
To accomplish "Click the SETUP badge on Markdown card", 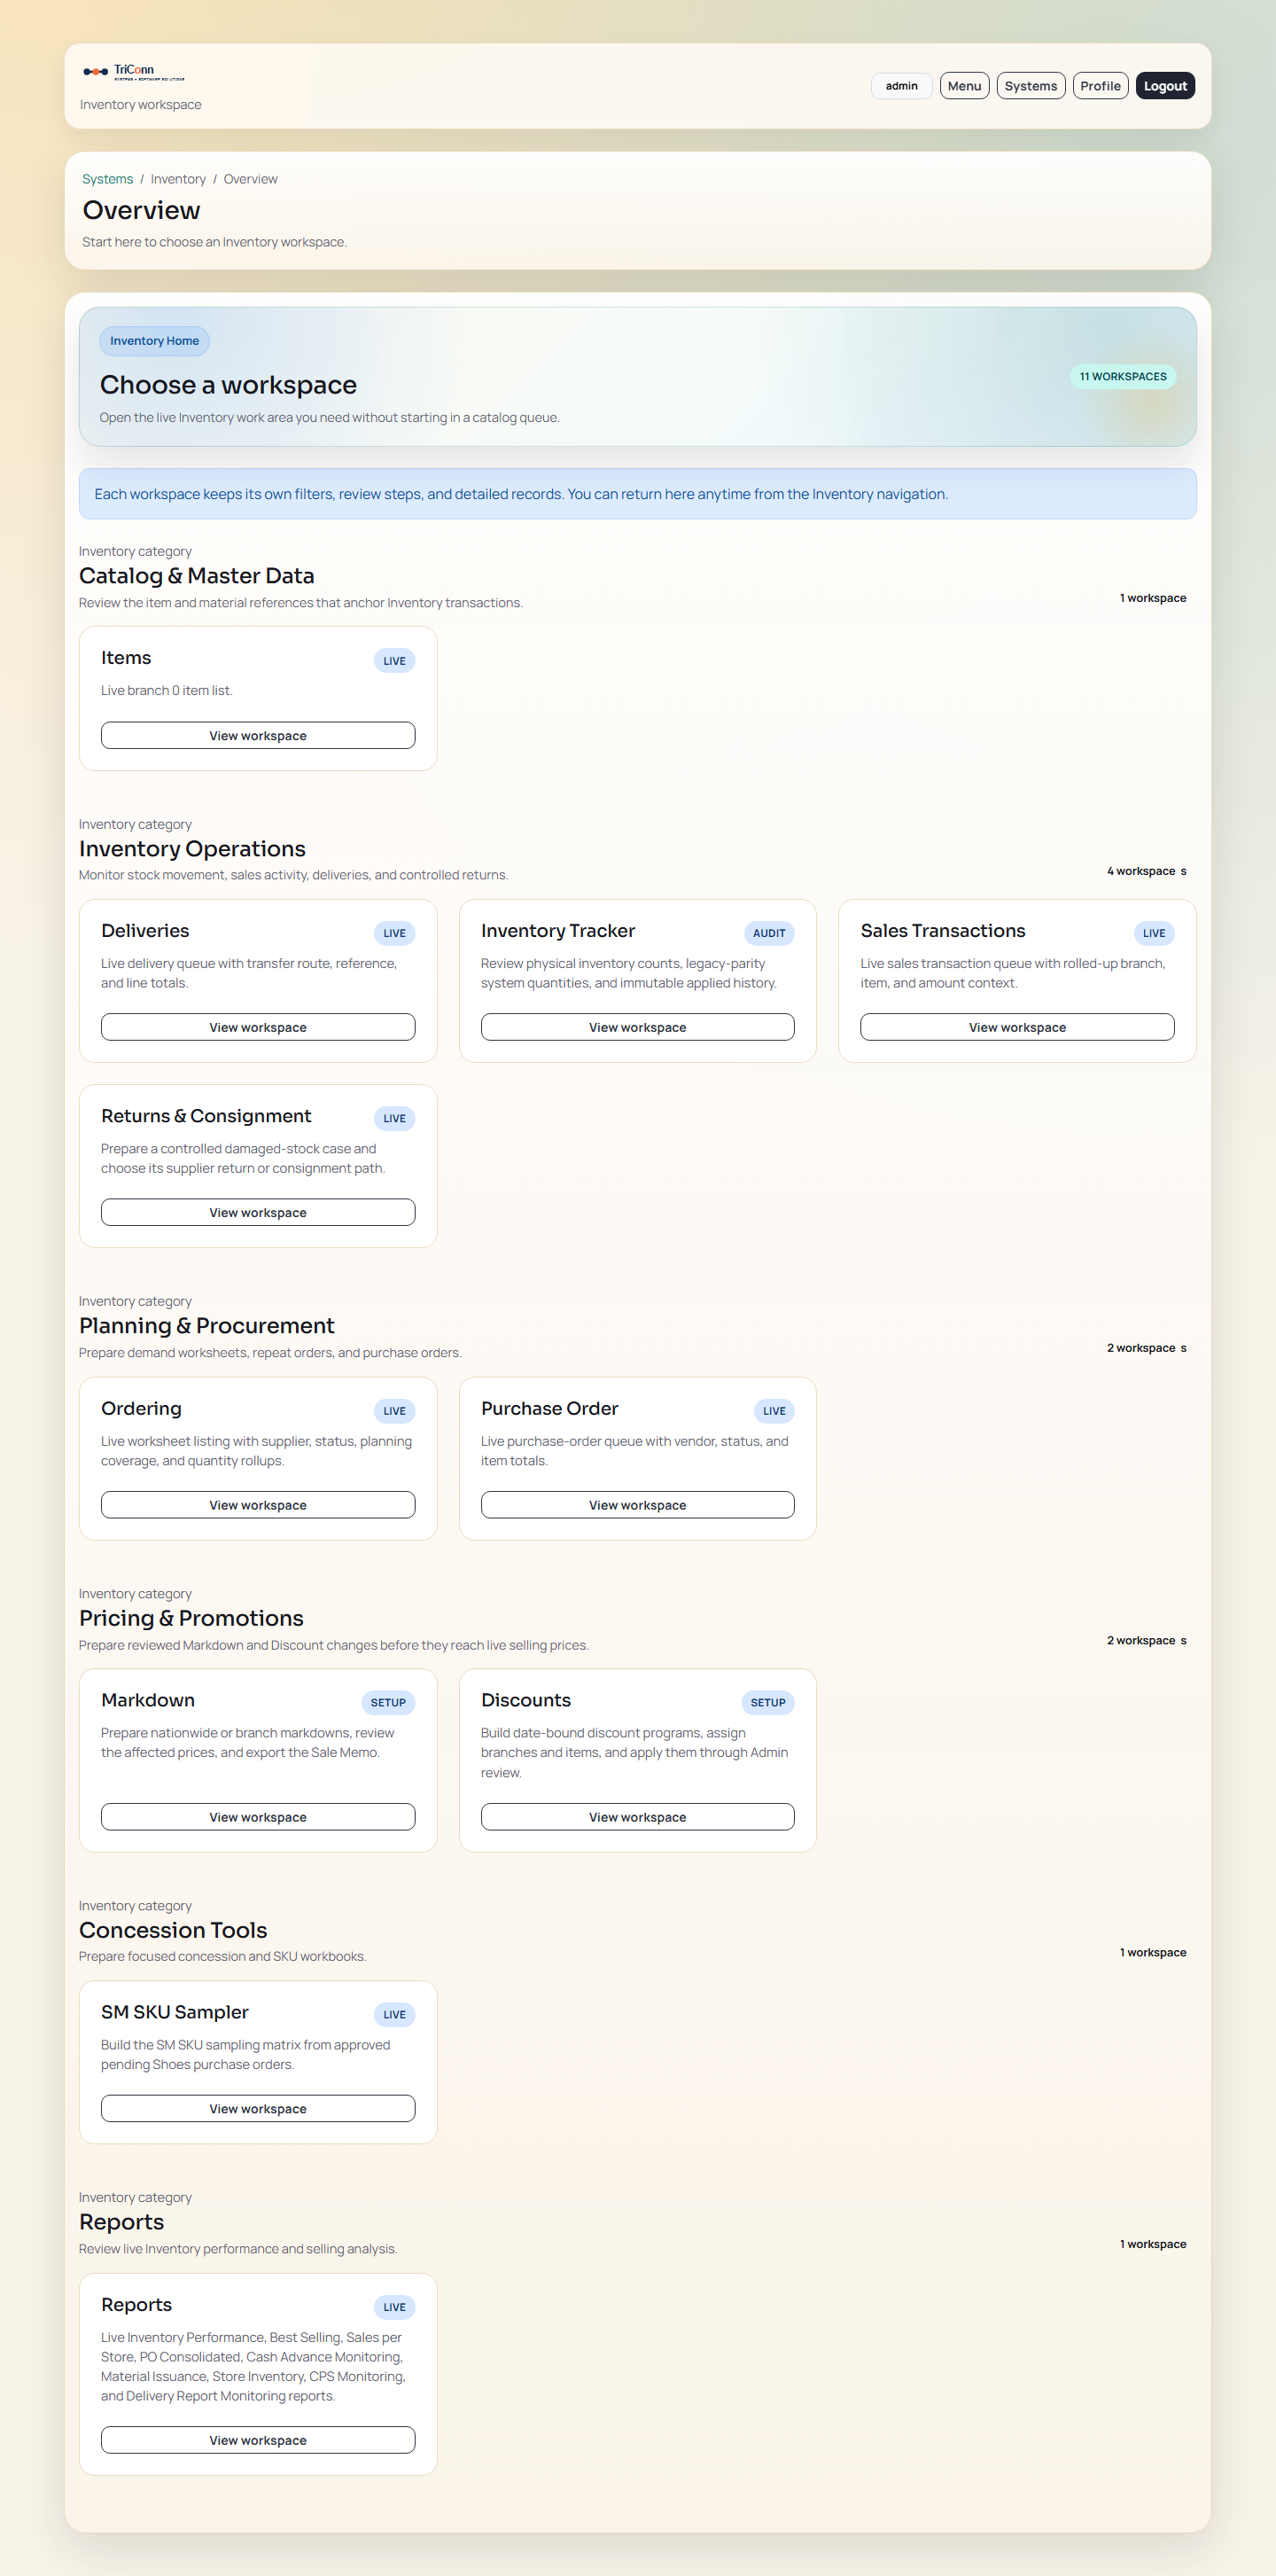I will click(x=388, y=1702).
